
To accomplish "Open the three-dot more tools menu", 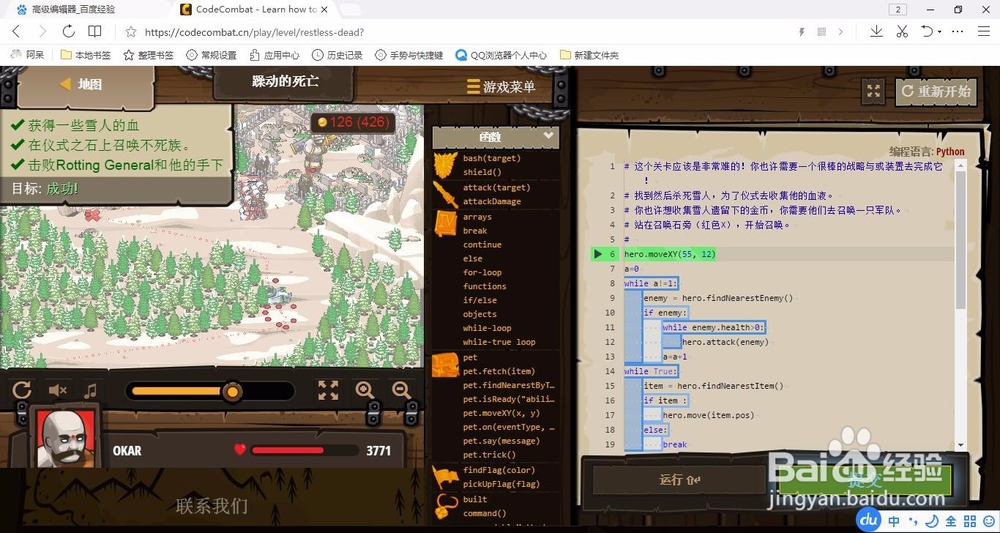I will pos(957,31).
